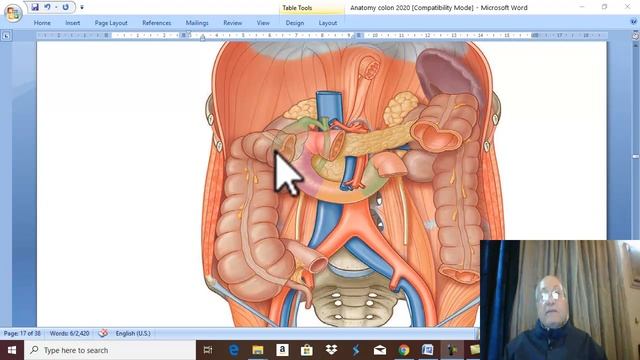Select the Table Tools Layout tab
Viewport: 640px width, 360px height.
(328, 23)
